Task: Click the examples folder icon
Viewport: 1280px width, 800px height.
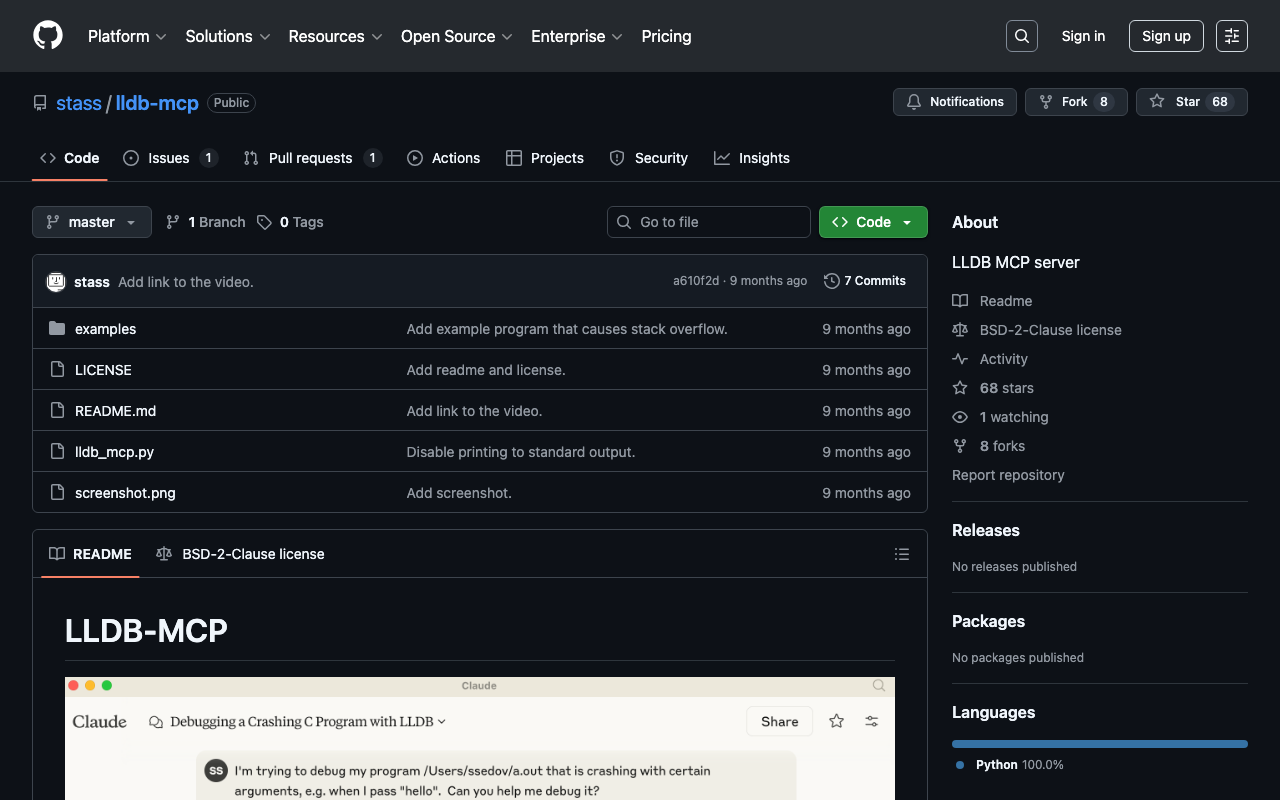Action: pos(57,329)
